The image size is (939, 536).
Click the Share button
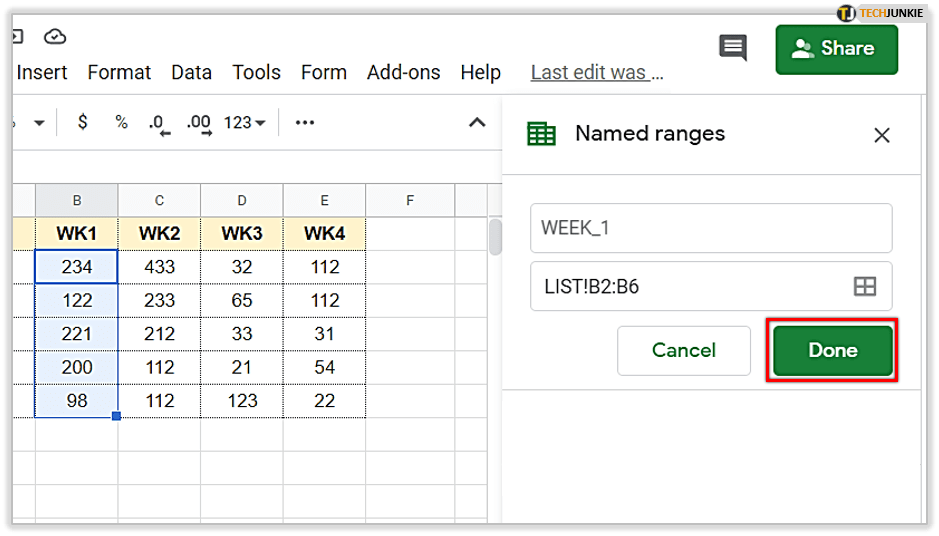836,49
